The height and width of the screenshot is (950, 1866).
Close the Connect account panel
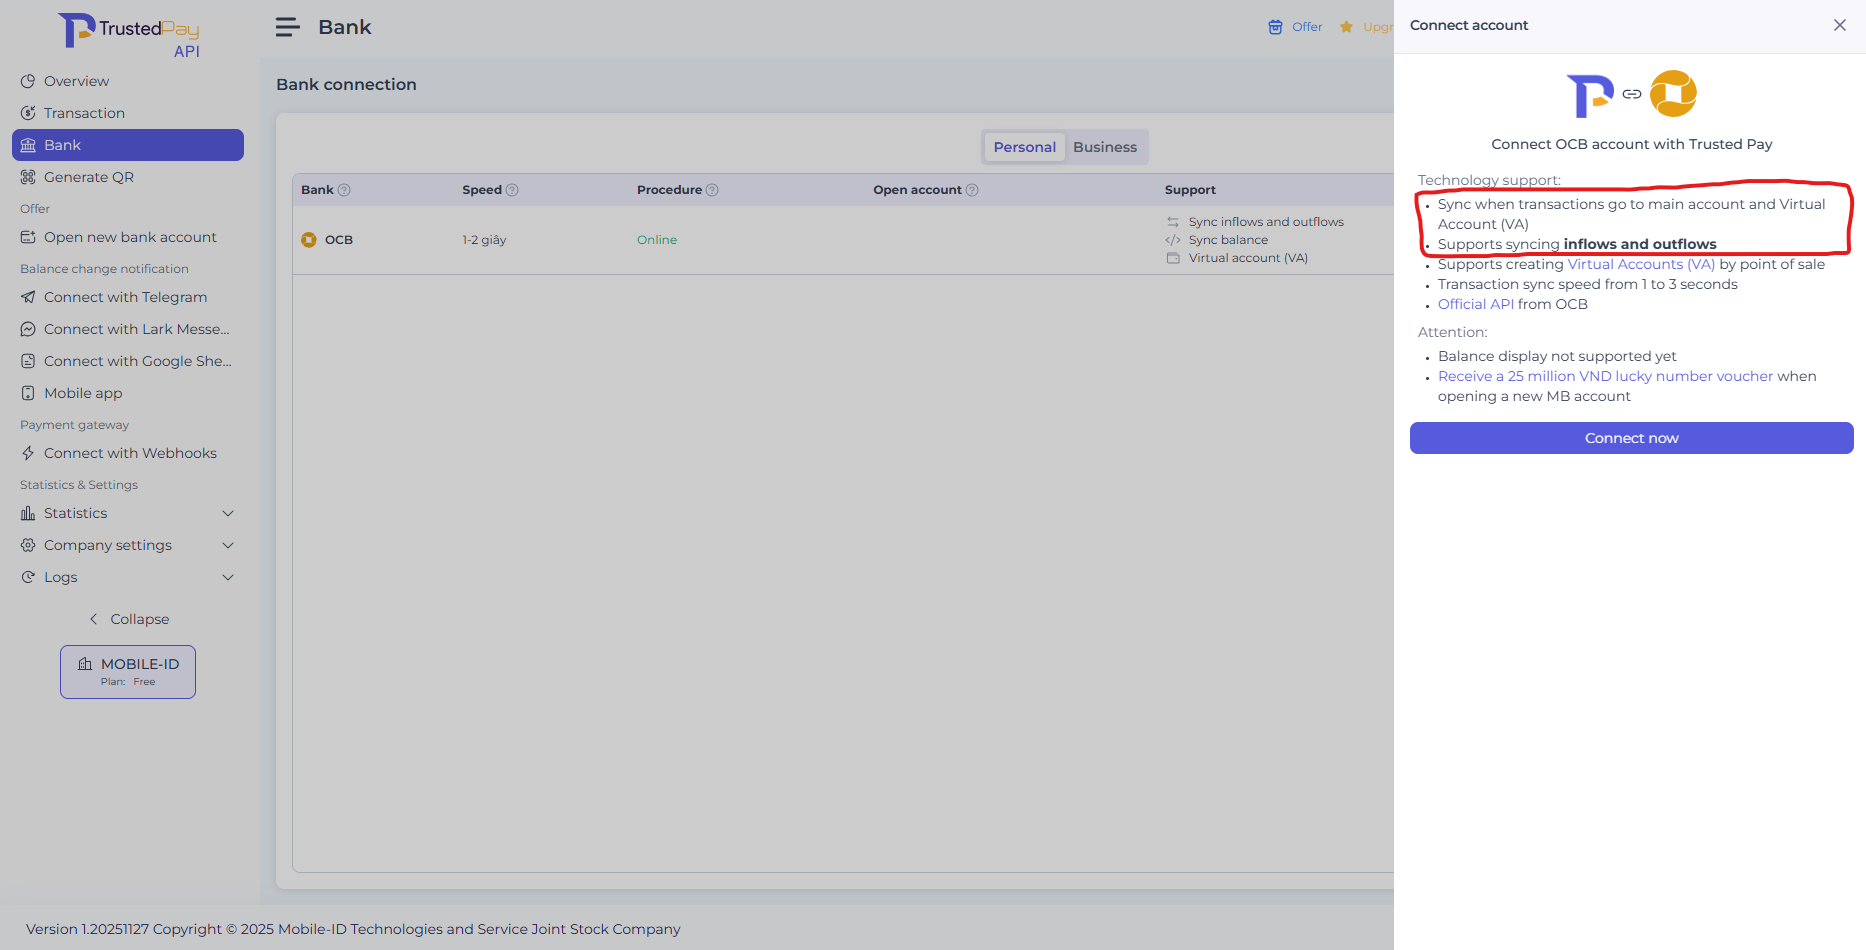tap(1840, 25)
